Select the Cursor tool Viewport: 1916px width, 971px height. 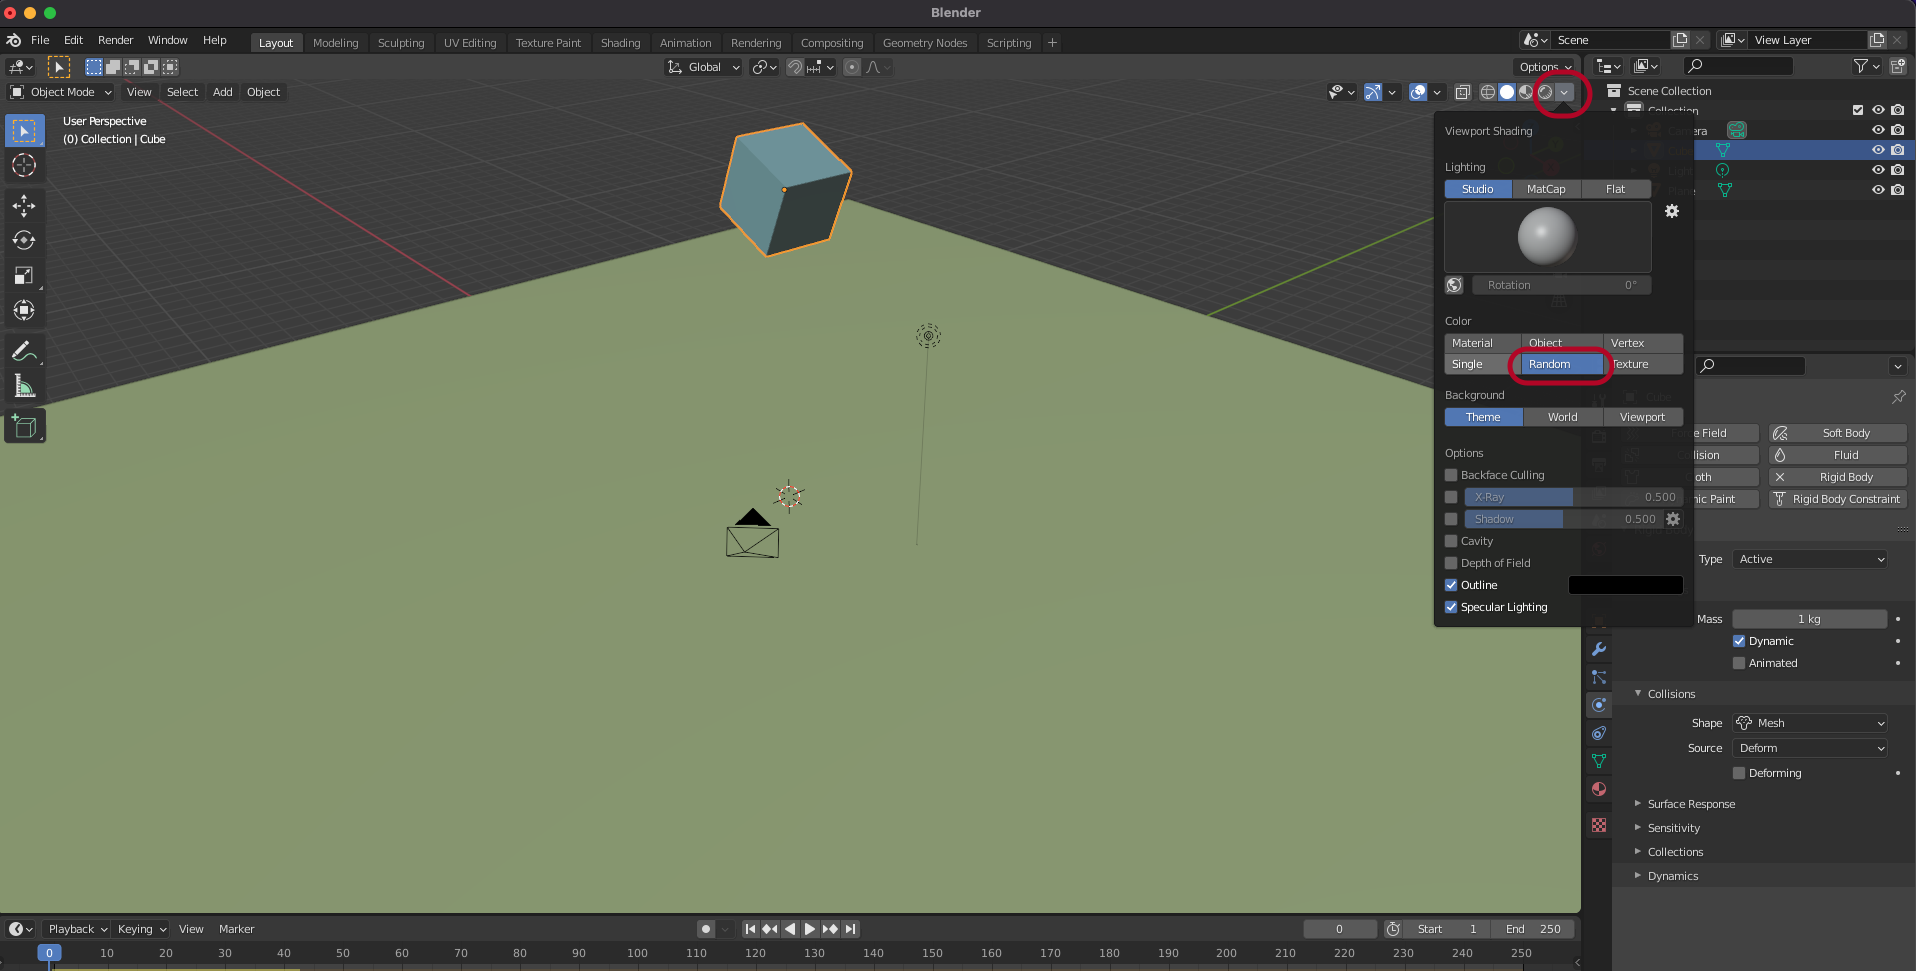[25, 166]
